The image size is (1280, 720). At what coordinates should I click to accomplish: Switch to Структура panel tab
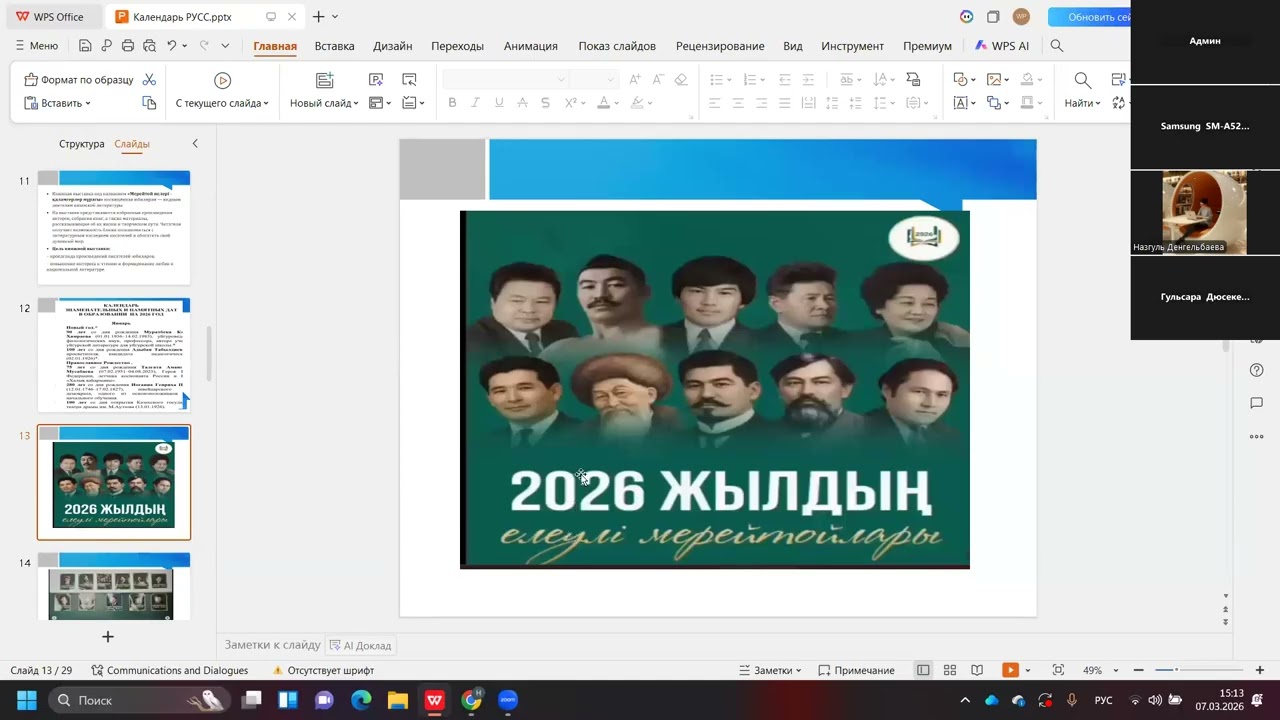point(81,144)
